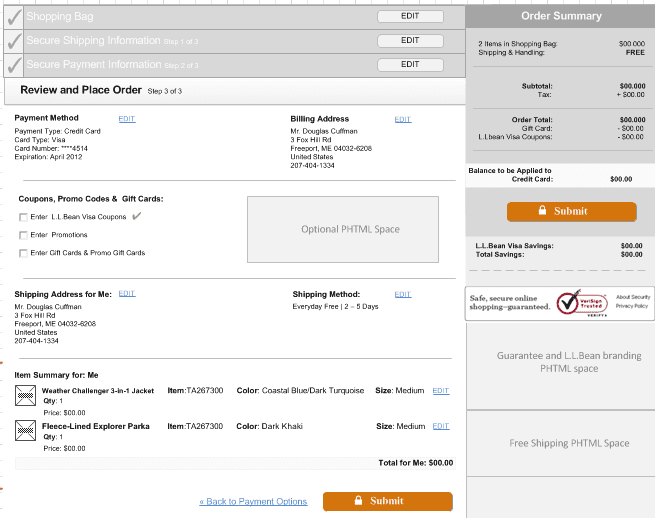Edit the Payment Method
The image size is (655, 518).
(127, 119)
